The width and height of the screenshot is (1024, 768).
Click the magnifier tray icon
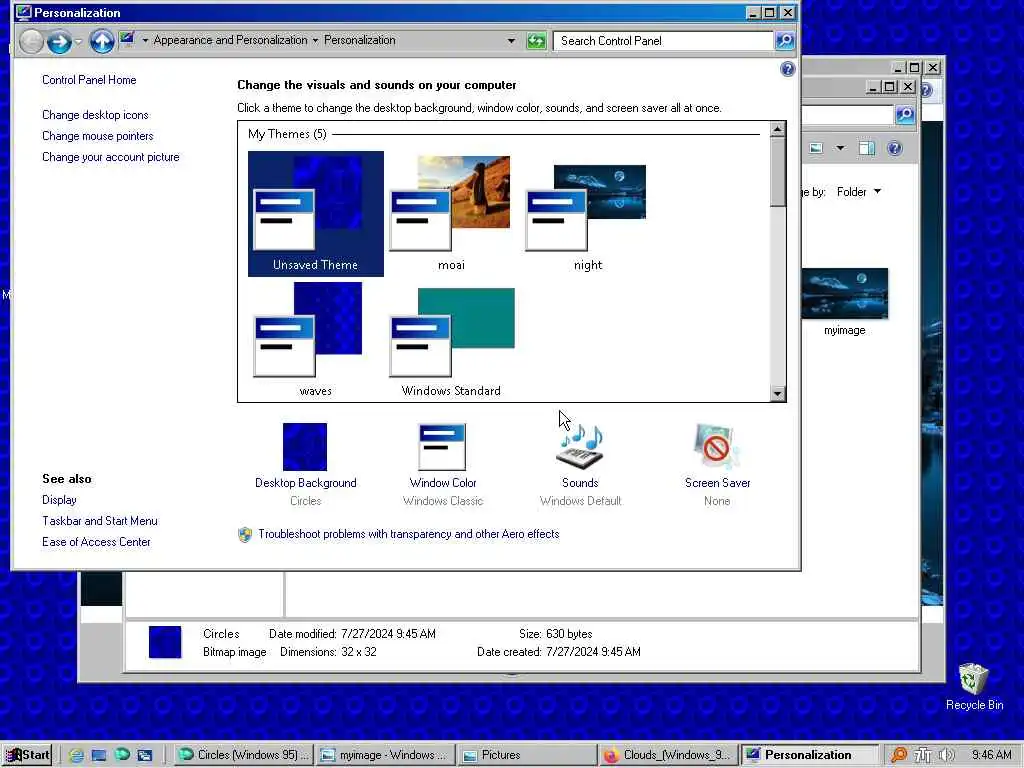899,755
